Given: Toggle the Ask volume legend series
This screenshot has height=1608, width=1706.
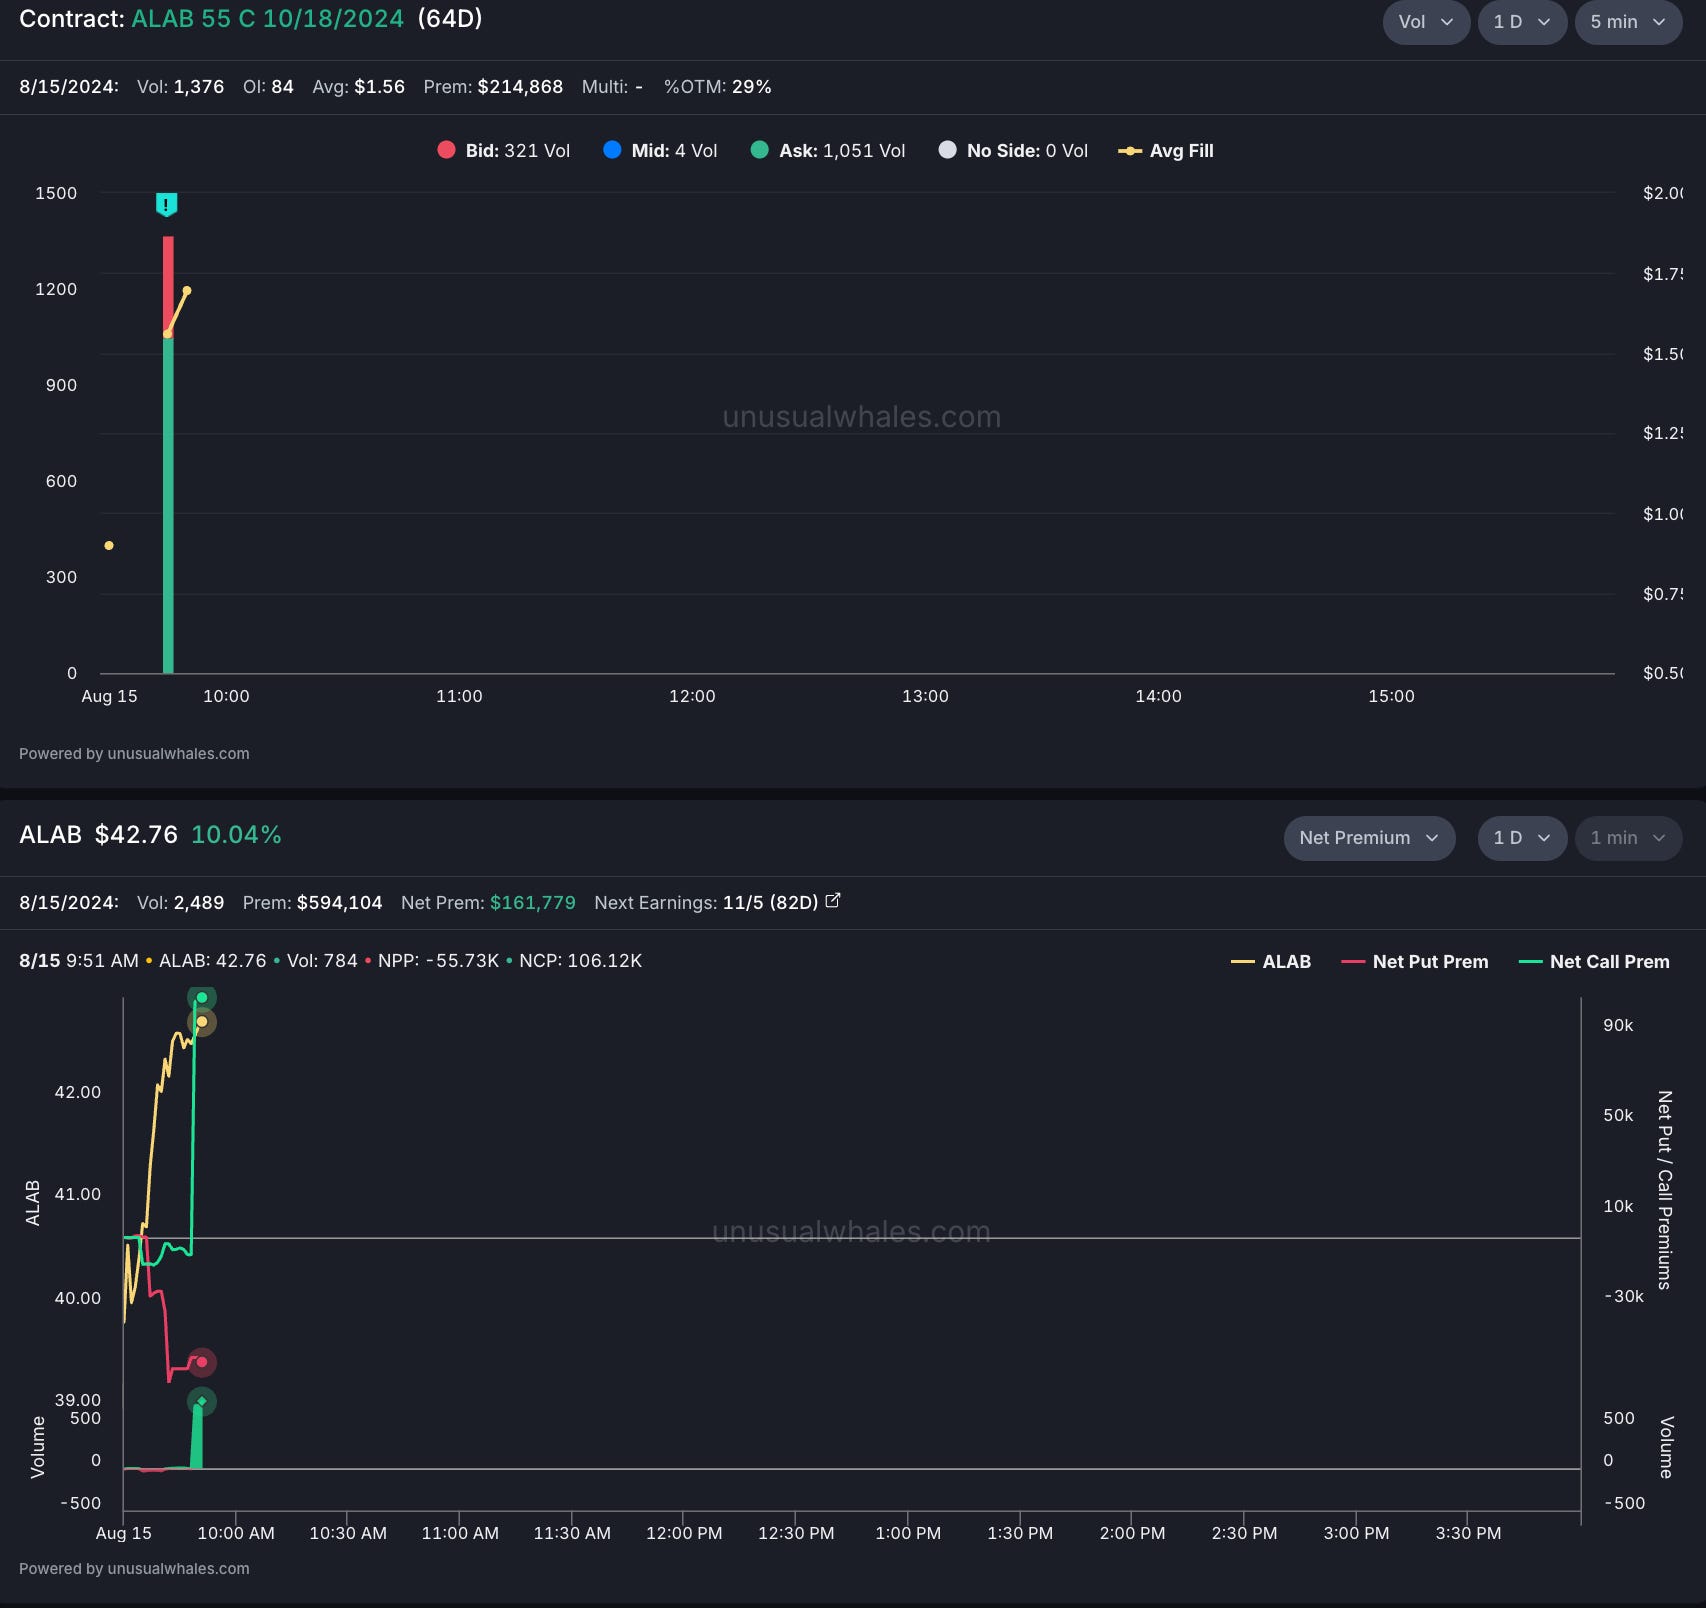Looking at the screenshot, I should (828, 151).
